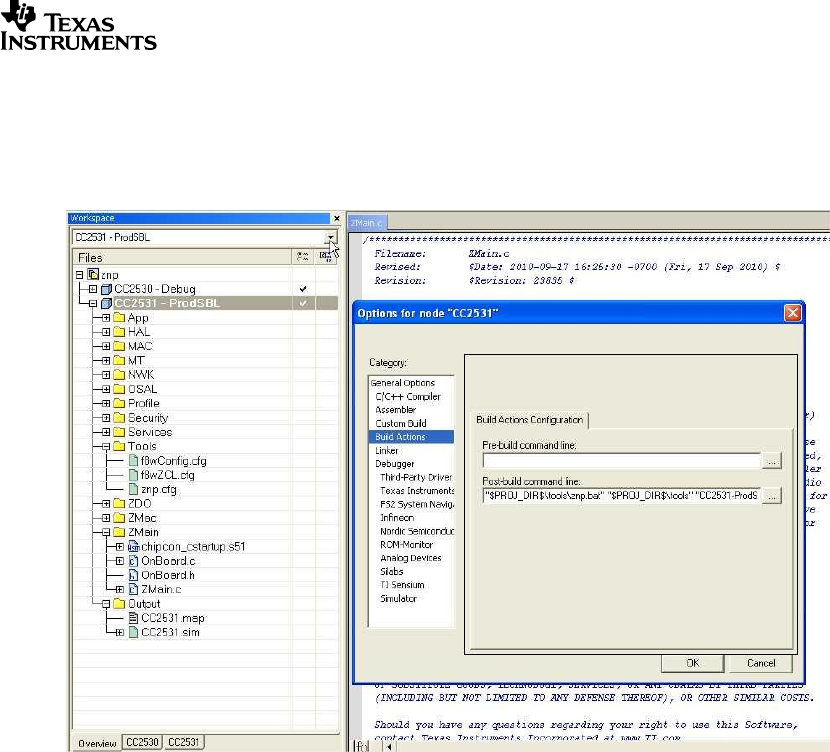Select Custom Build category
Image resolution: width=830 pixels, height=752 pixels.
(x=401, y=423)
